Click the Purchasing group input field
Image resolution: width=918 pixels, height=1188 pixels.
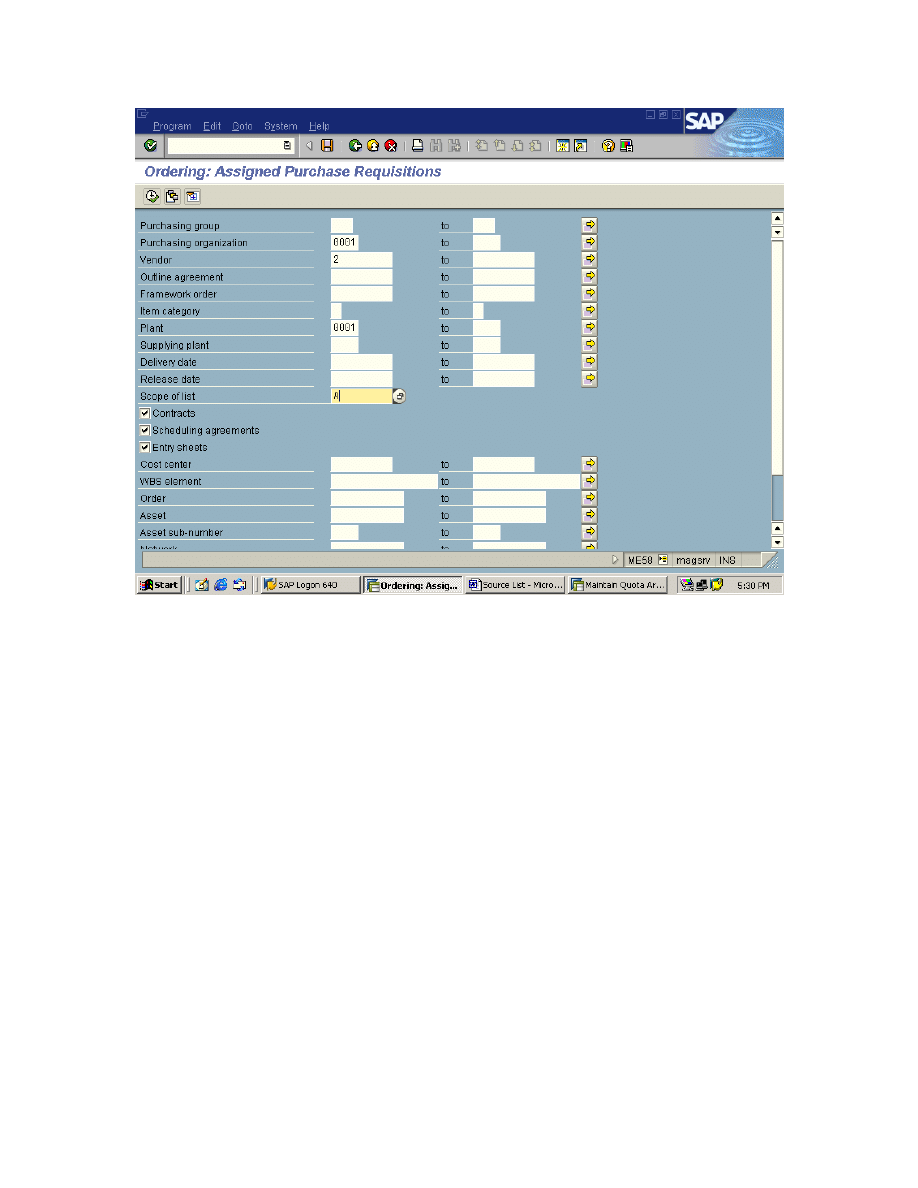(x=341, y=225)
